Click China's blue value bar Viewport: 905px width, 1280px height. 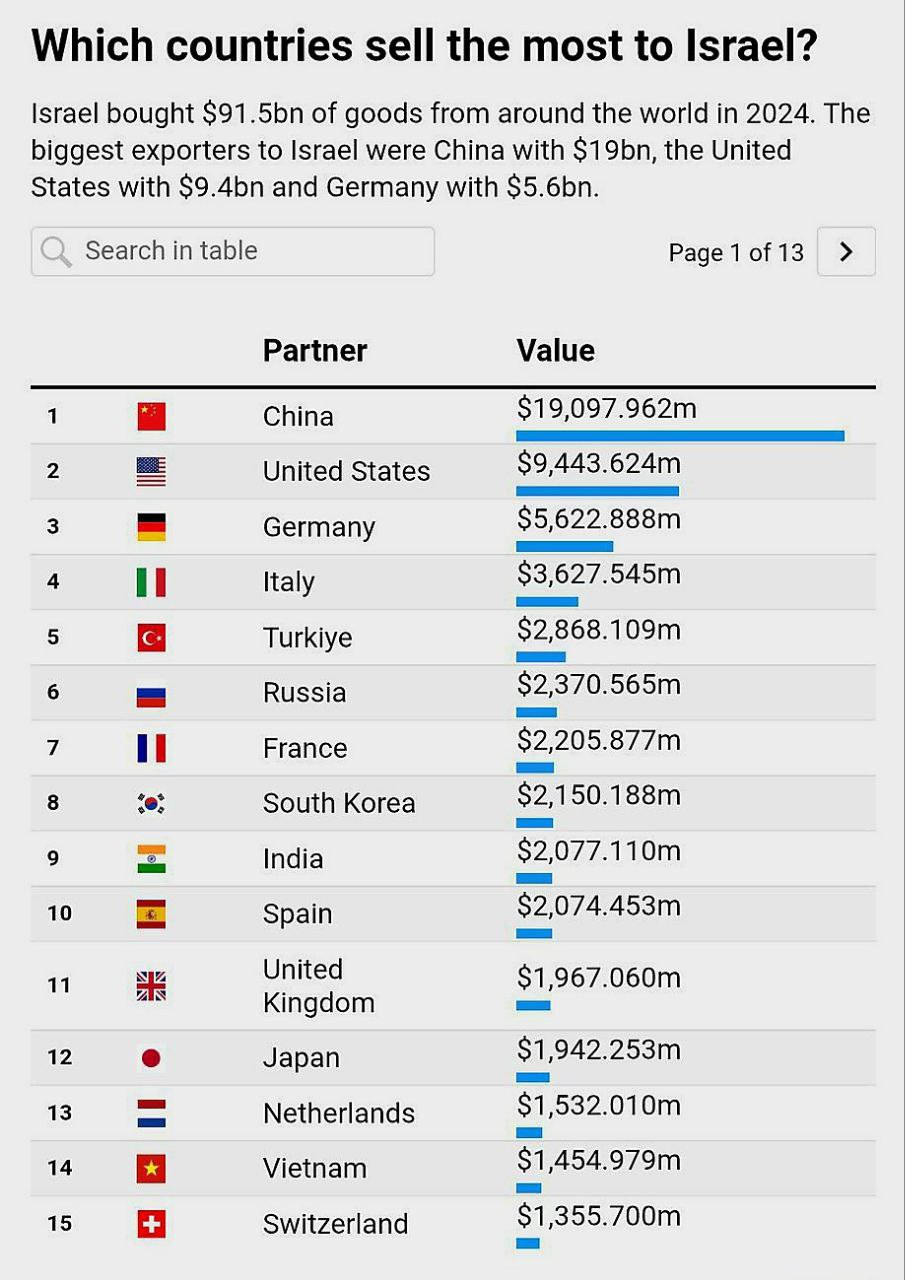[x=680, y=435]
